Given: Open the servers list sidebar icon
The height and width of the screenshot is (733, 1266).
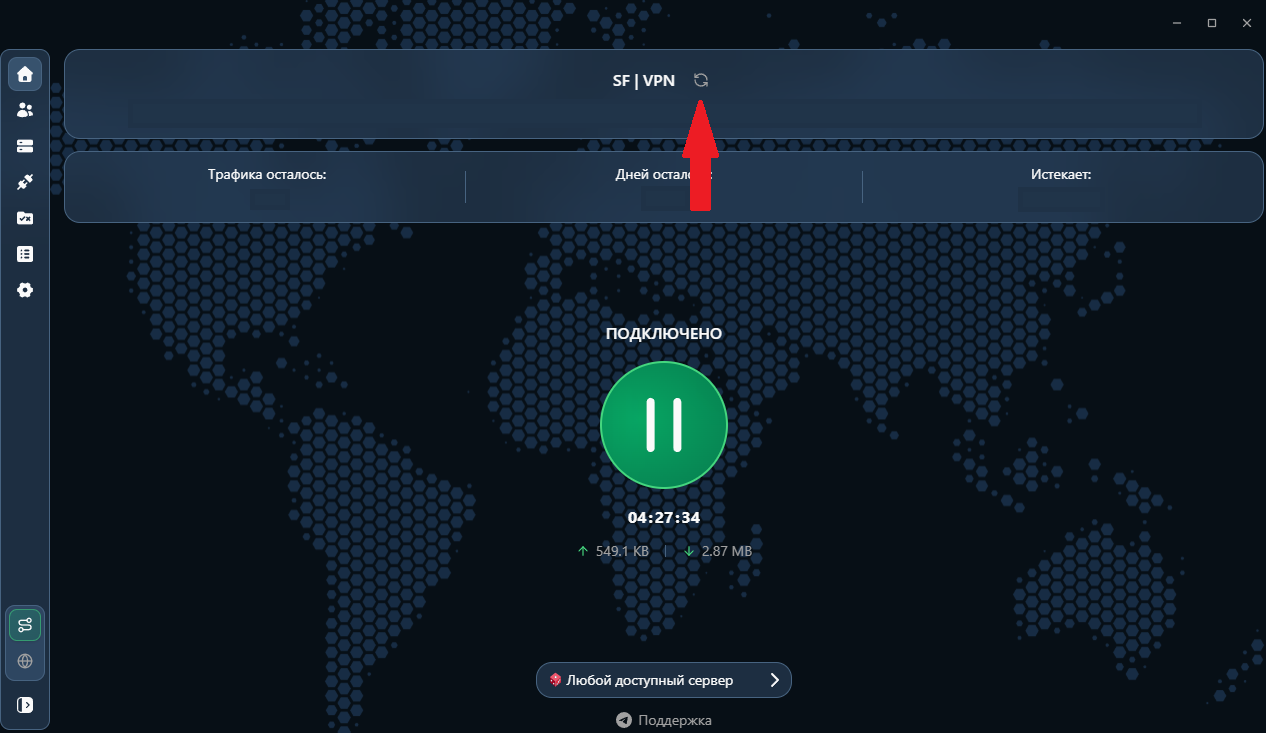Looking at the screenshot, I should tap(25, 146).
